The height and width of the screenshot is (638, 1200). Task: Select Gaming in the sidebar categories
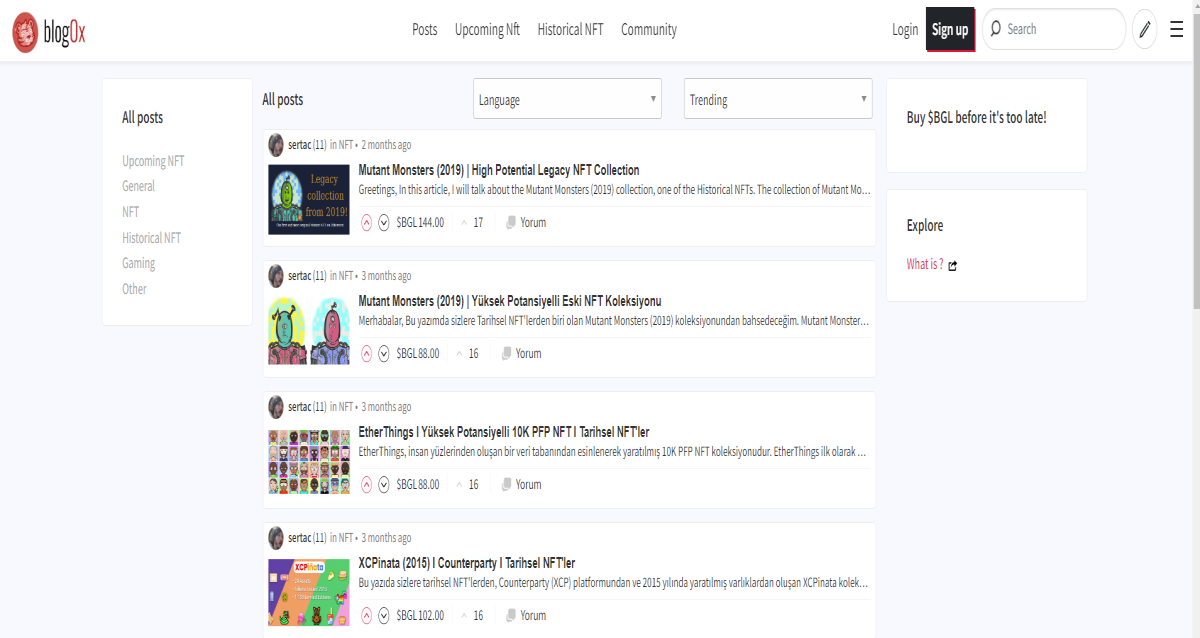pos(139,263)
